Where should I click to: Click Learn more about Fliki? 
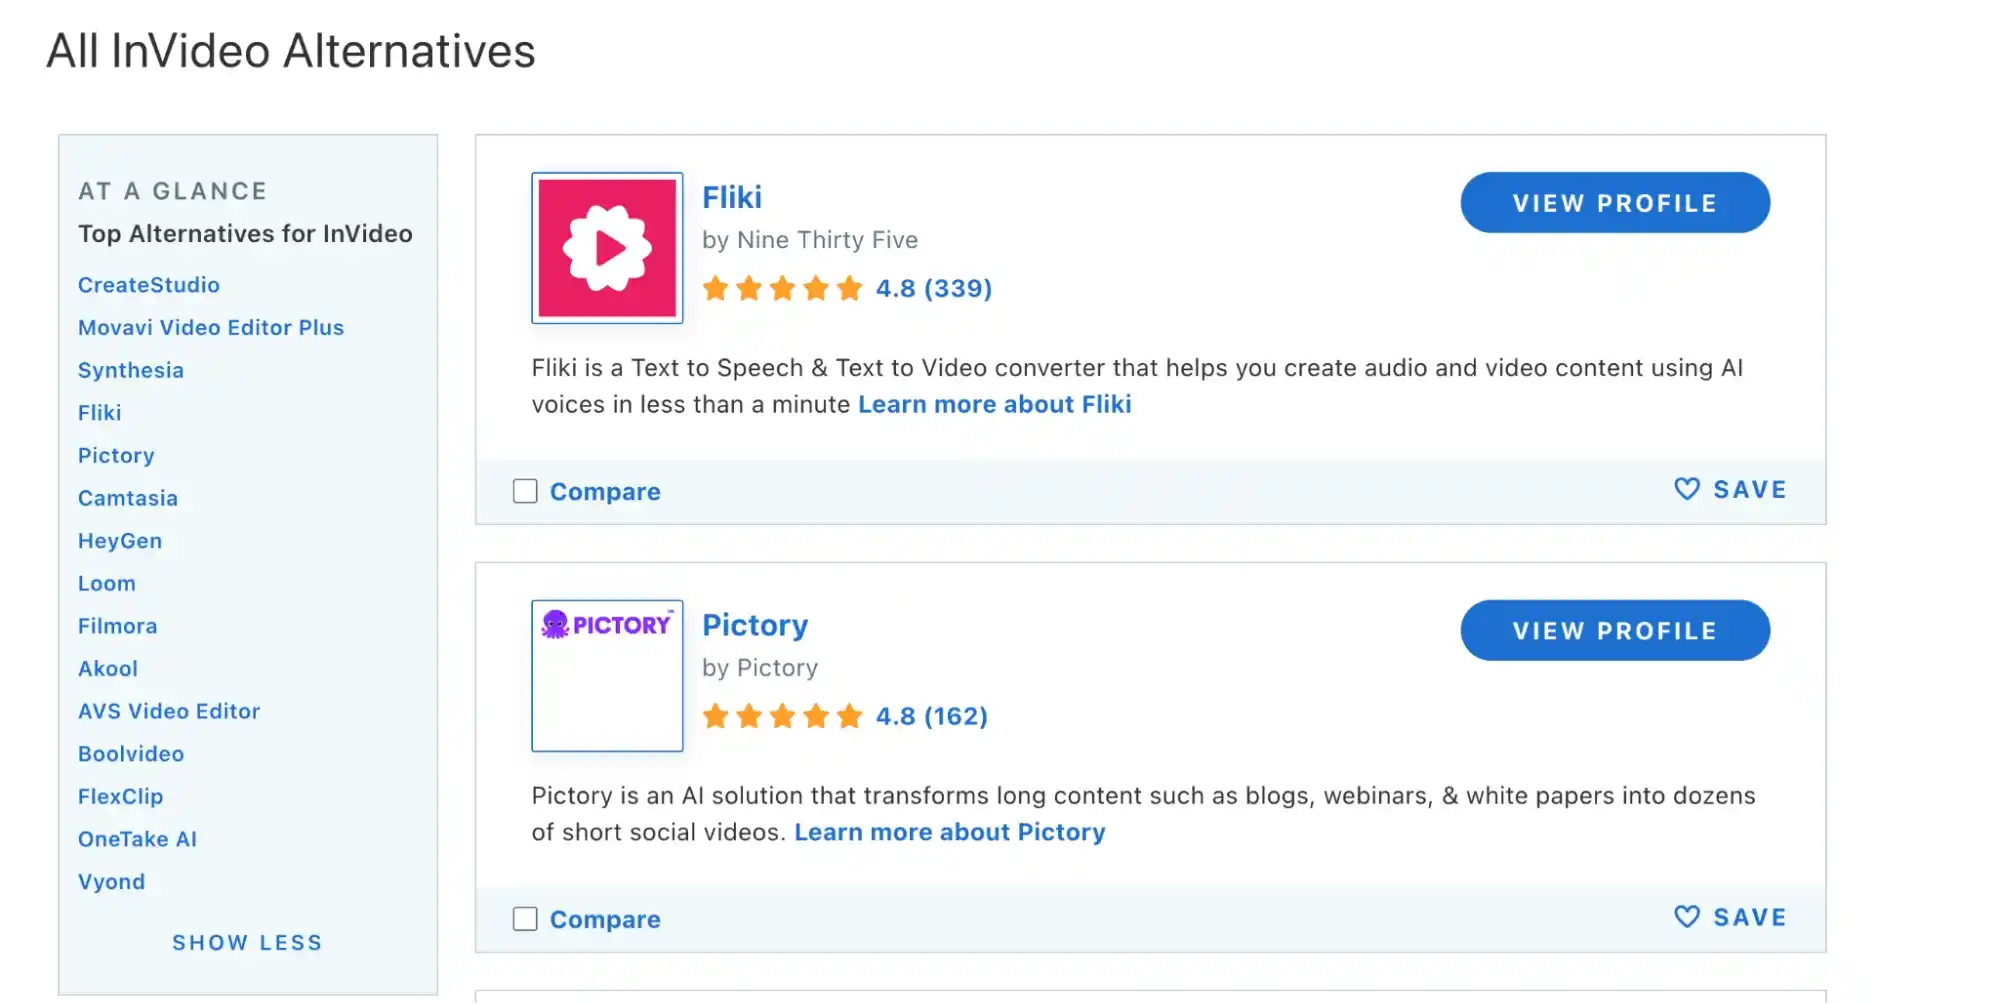(994, 404)
